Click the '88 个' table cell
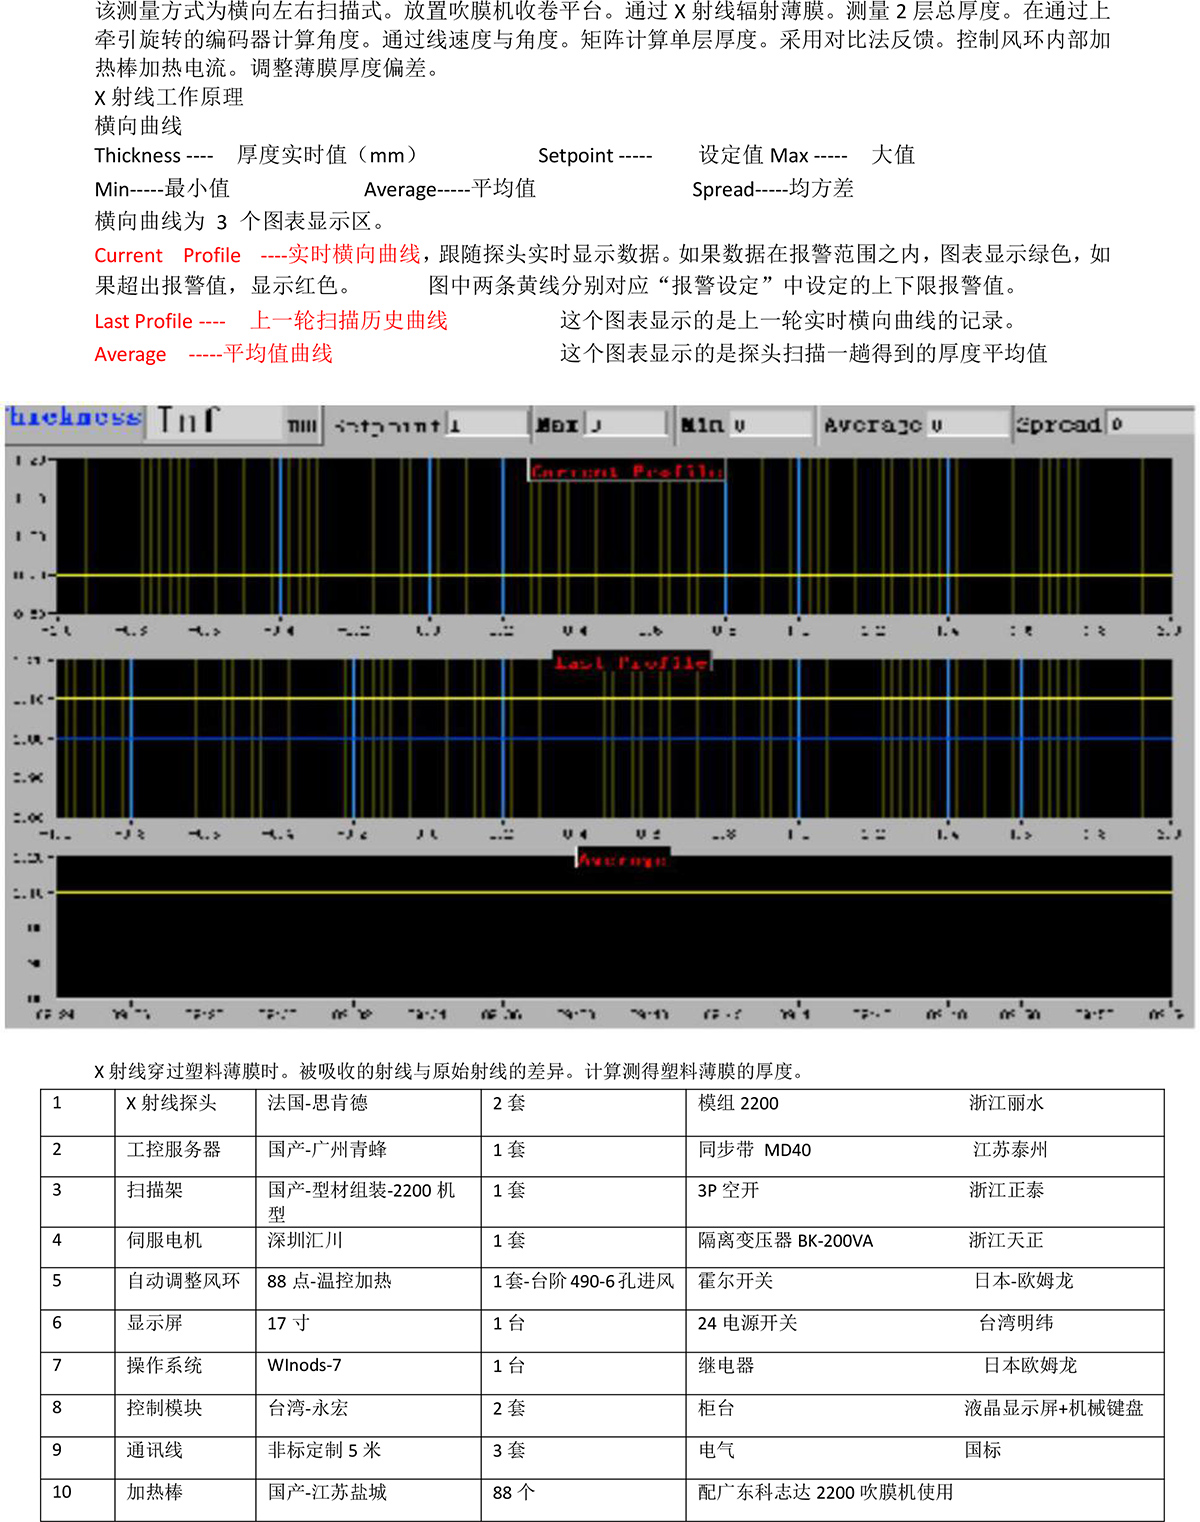This screenshot has height=1522, width=1200. point(514,1492)
